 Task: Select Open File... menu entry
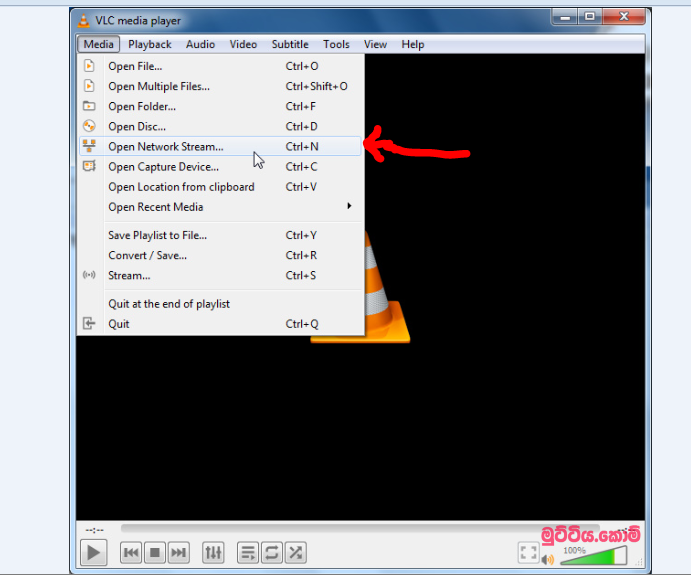point(220,66)
